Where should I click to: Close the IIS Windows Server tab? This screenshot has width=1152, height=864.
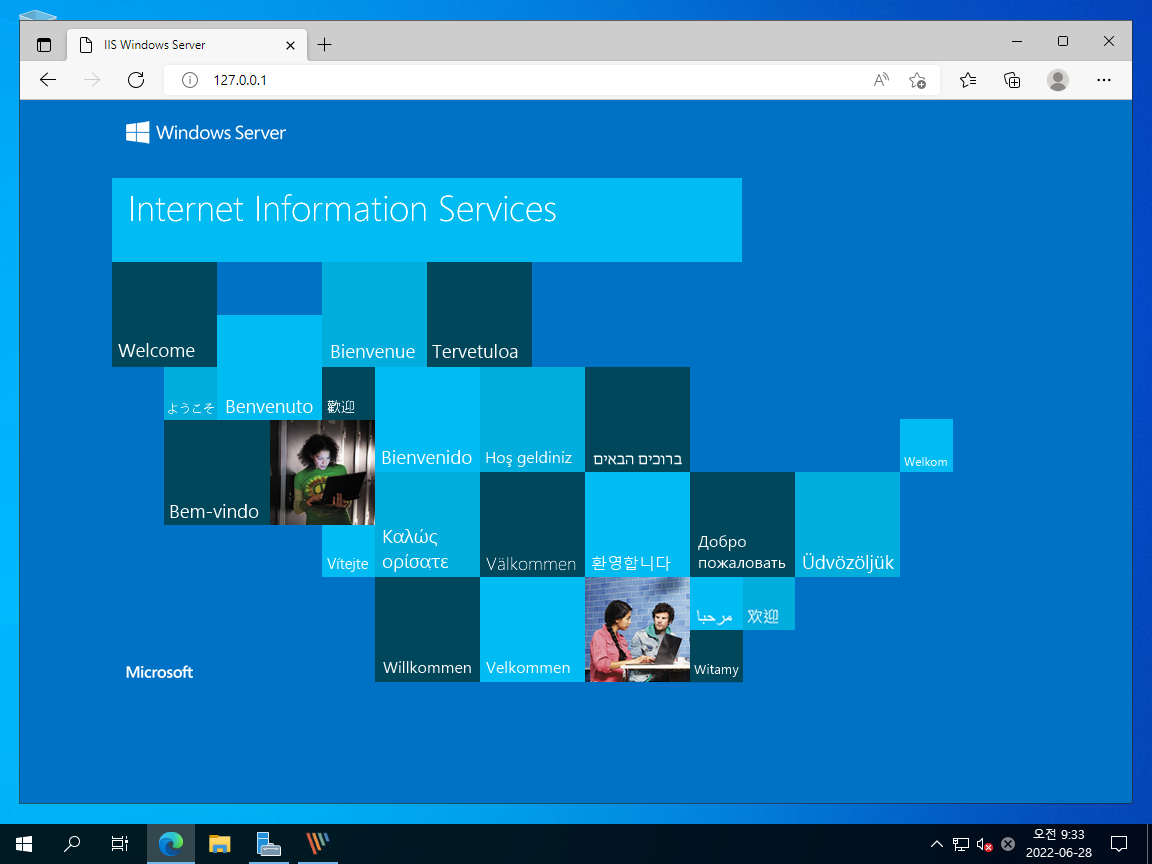pyautogui.click(x=290, y=45)
